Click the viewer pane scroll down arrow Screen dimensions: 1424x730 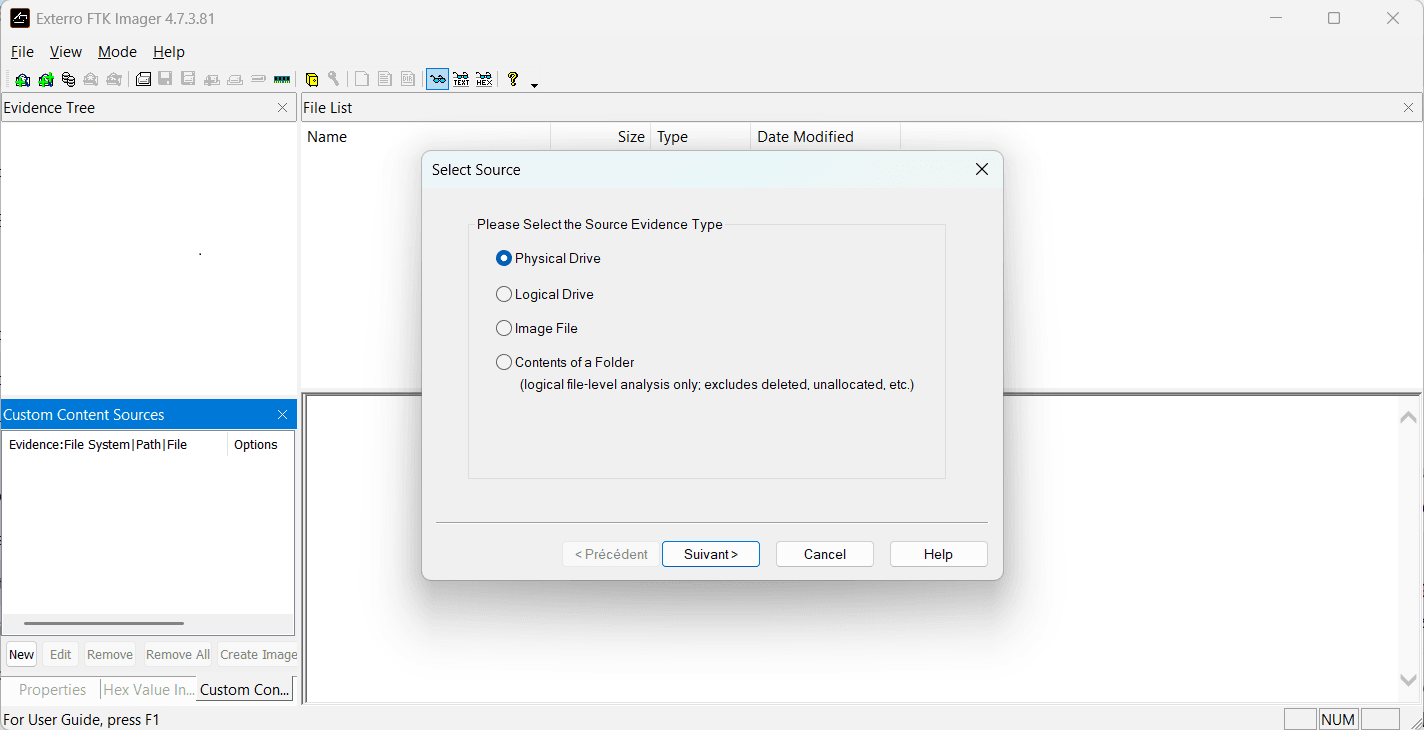(x=1409, y=680)
